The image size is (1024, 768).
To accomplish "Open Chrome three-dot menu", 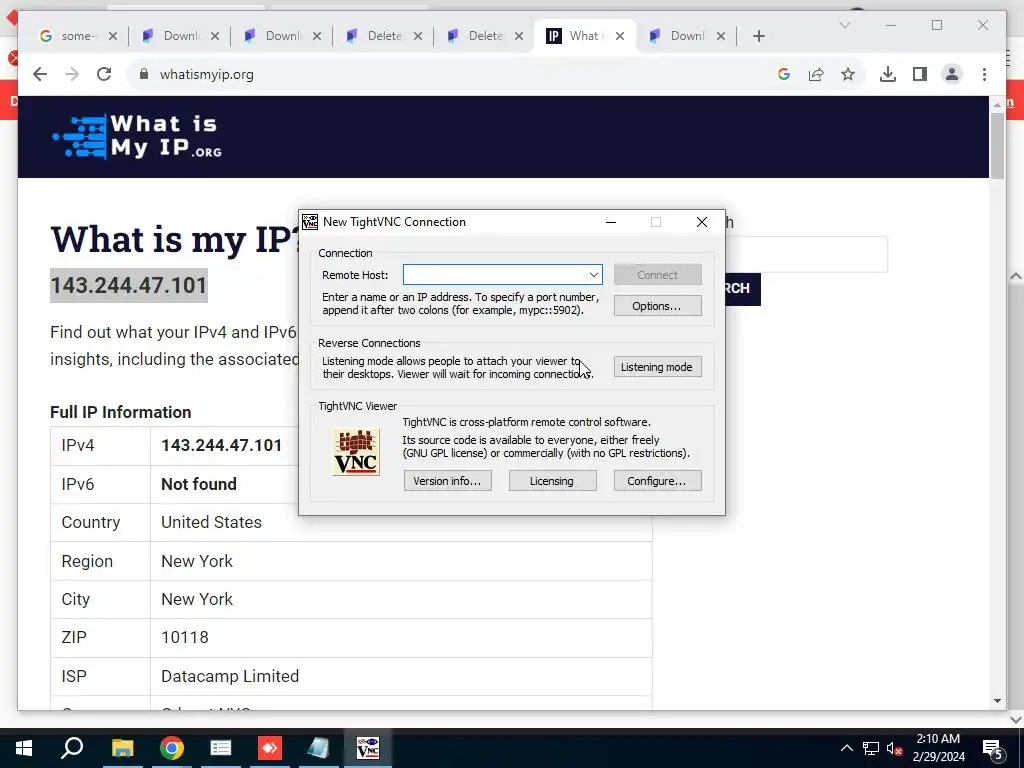I will click(984, 74).
